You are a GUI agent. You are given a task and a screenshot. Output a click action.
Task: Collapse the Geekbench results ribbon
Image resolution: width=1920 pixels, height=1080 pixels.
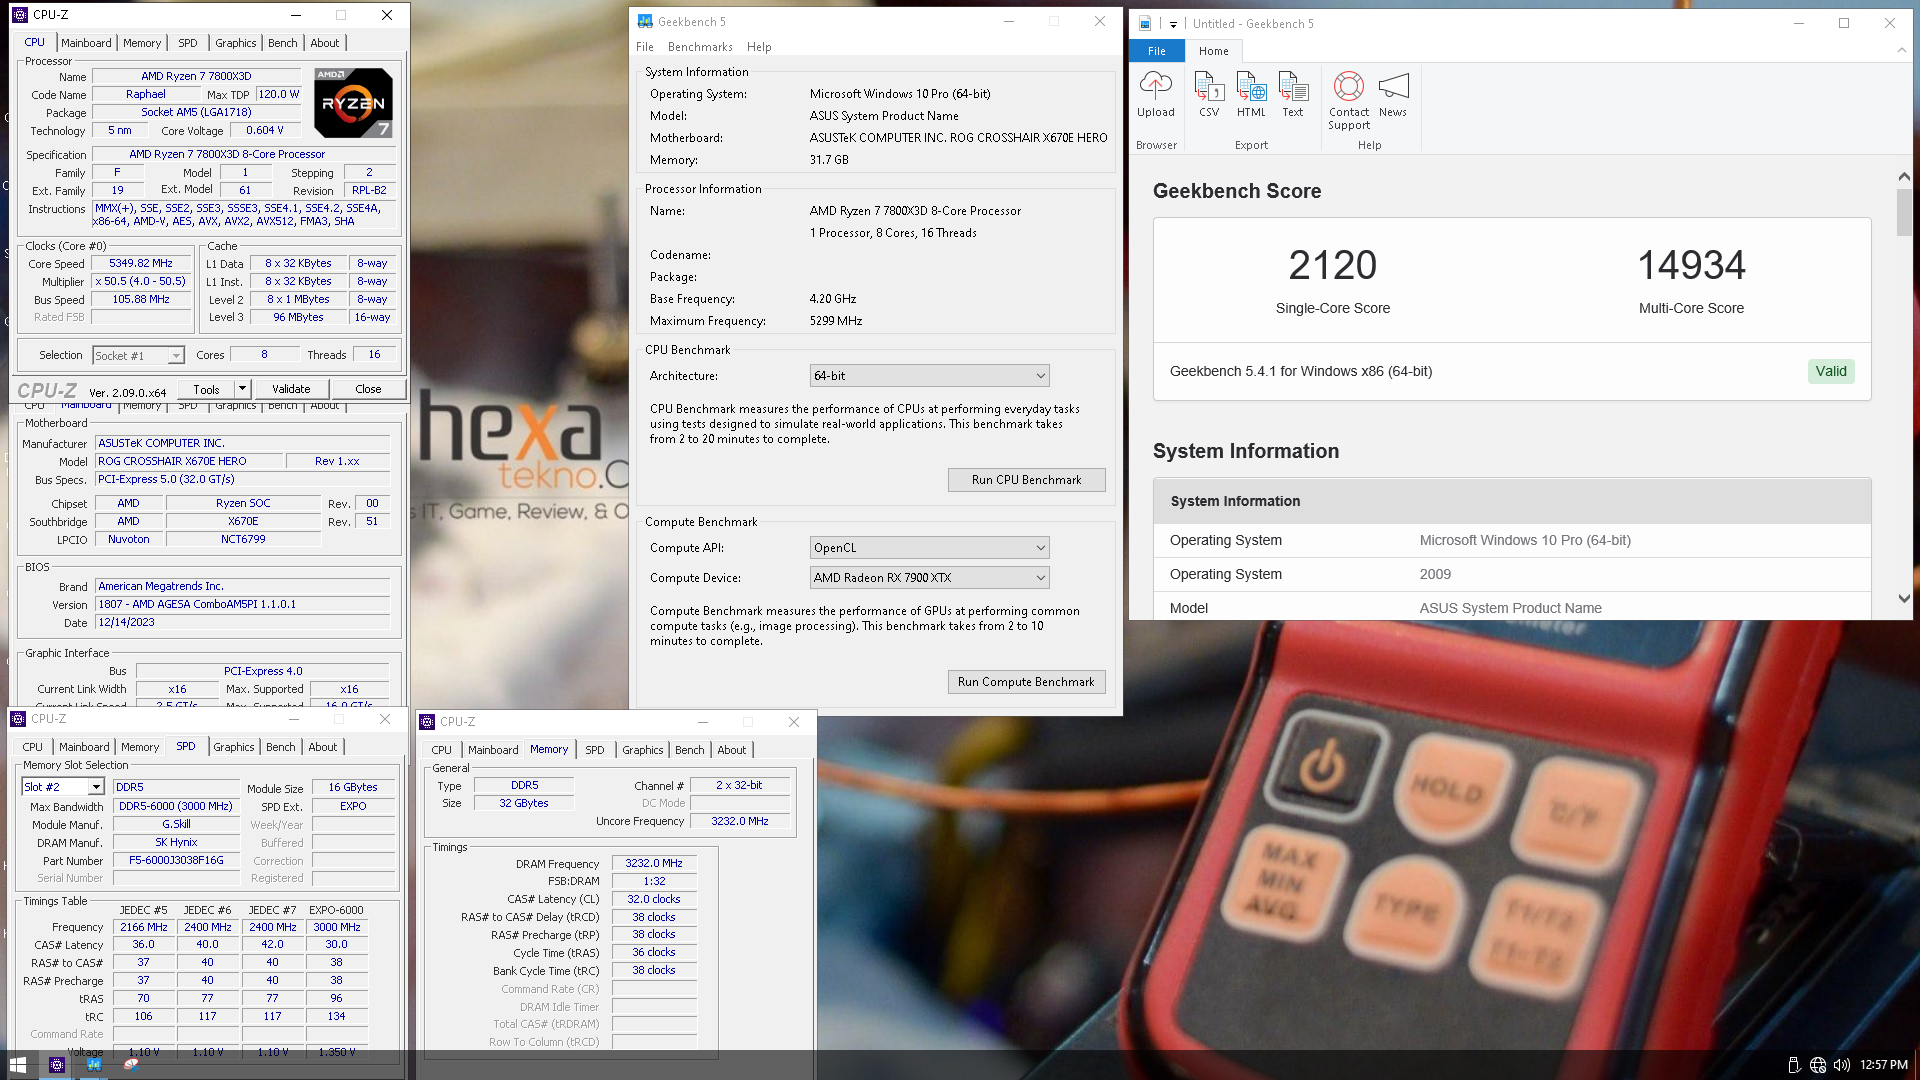pos(1901,50)
